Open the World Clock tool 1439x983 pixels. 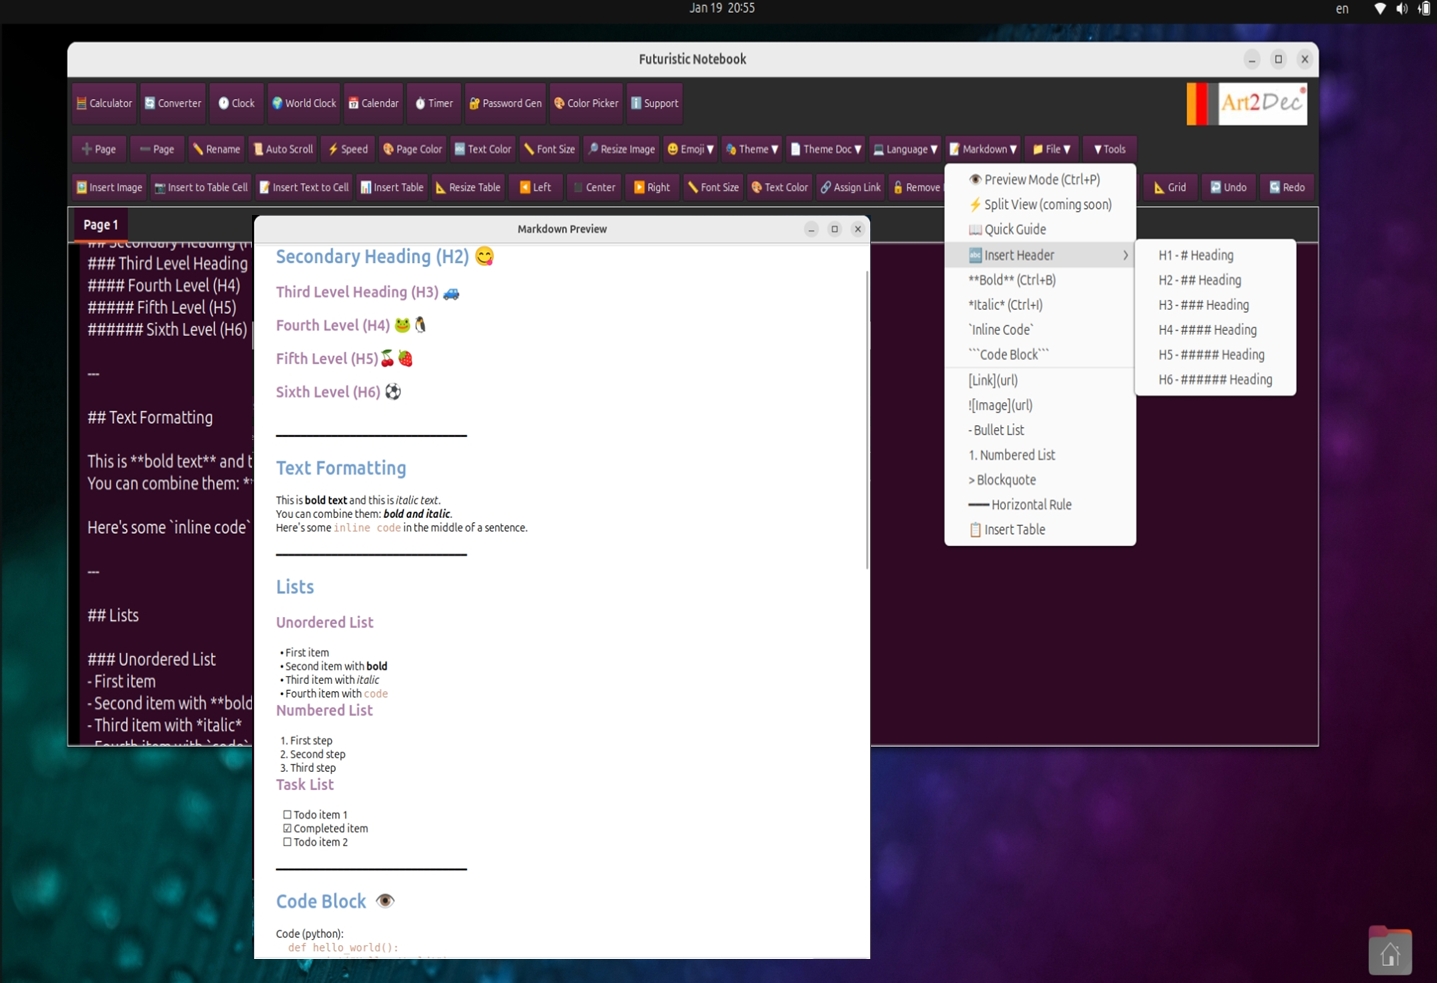pos(303,103)
